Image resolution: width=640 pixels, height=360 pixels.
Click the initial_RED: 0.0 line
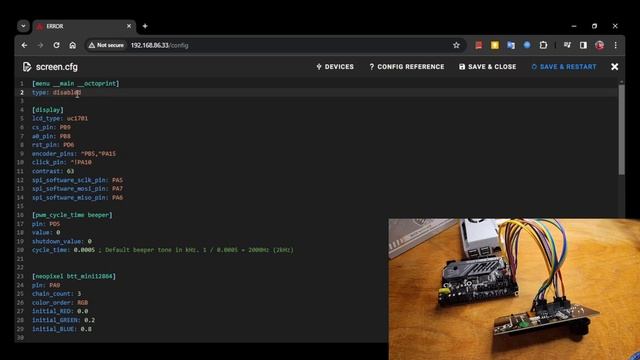pos(60,311)
